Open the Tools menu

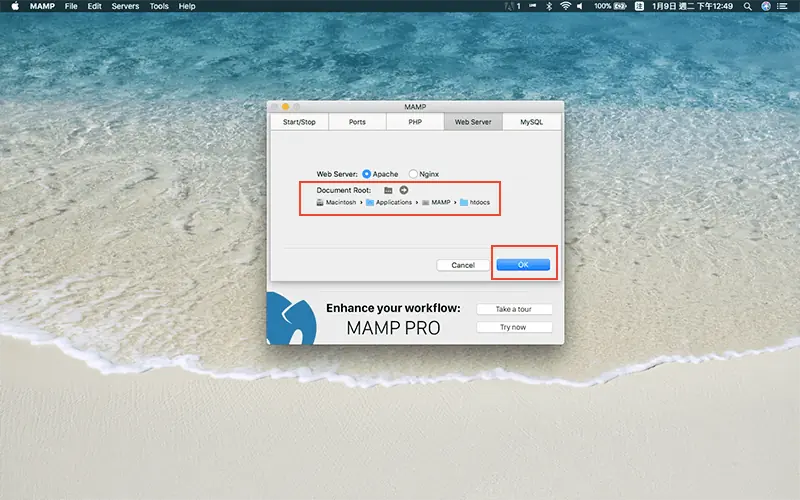[159, 6]
